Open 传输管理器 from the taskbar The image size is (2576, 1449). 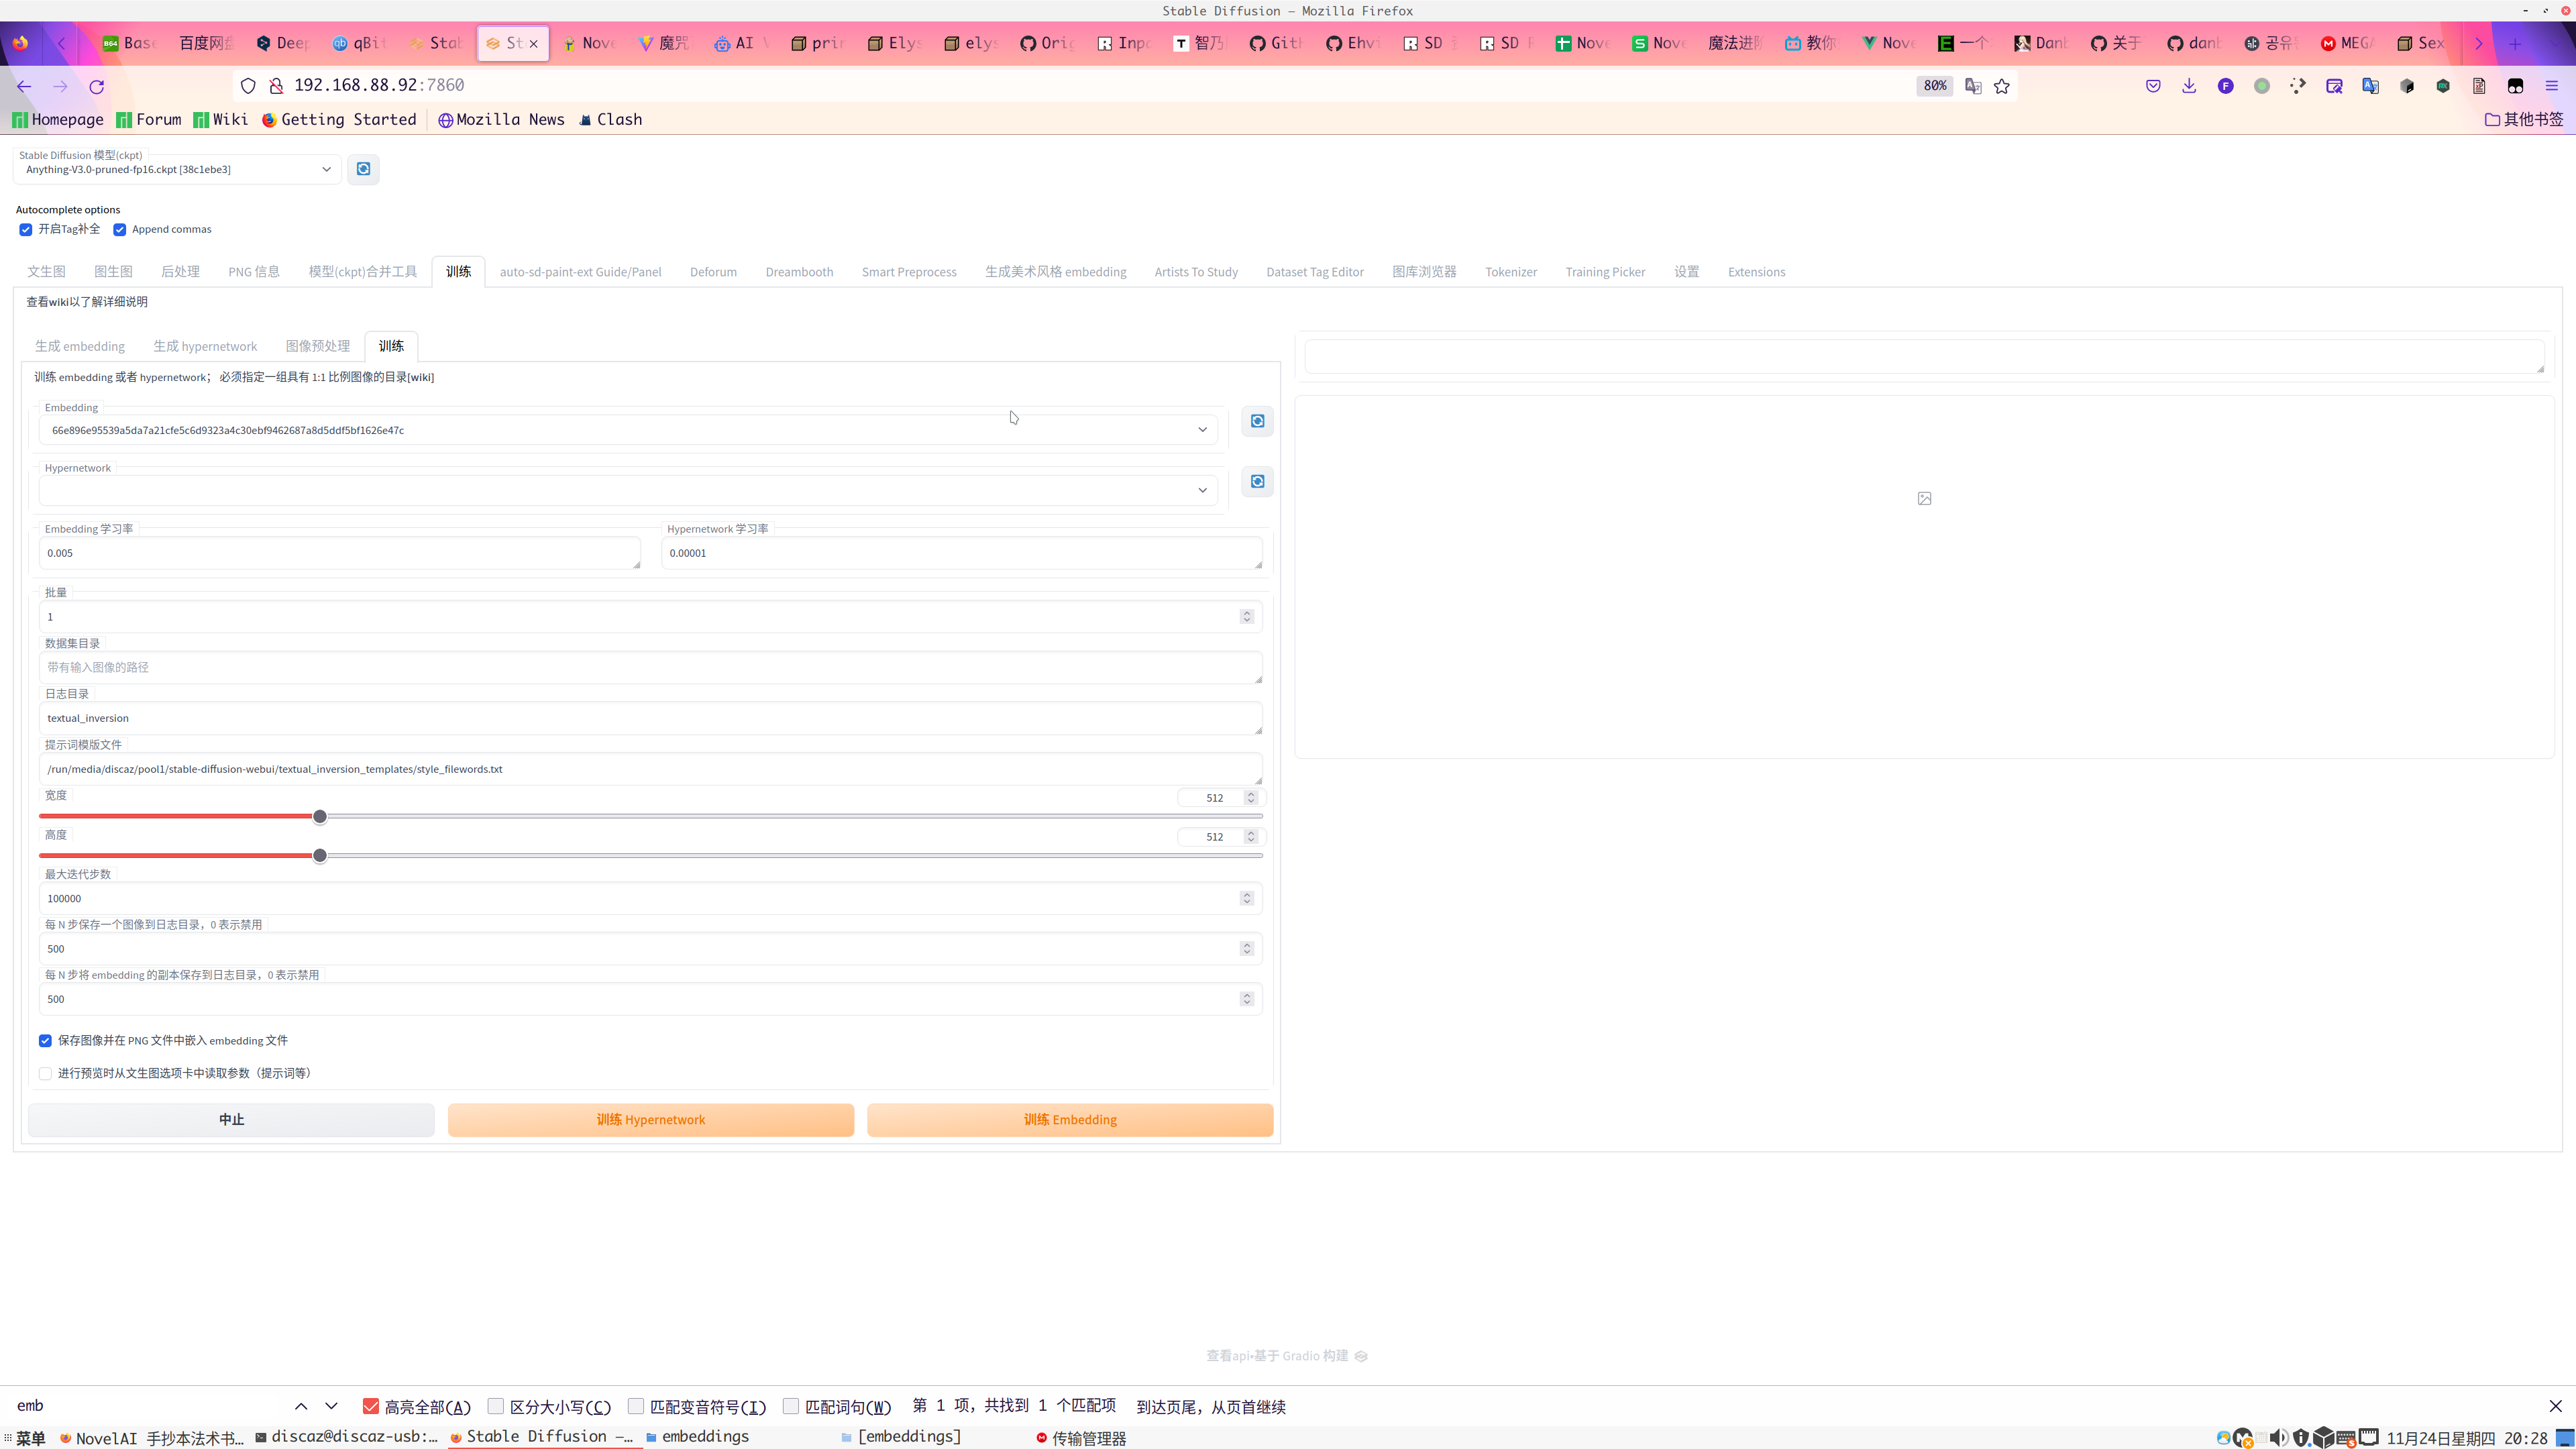pyautogui.click(x=1090, y=1437)
